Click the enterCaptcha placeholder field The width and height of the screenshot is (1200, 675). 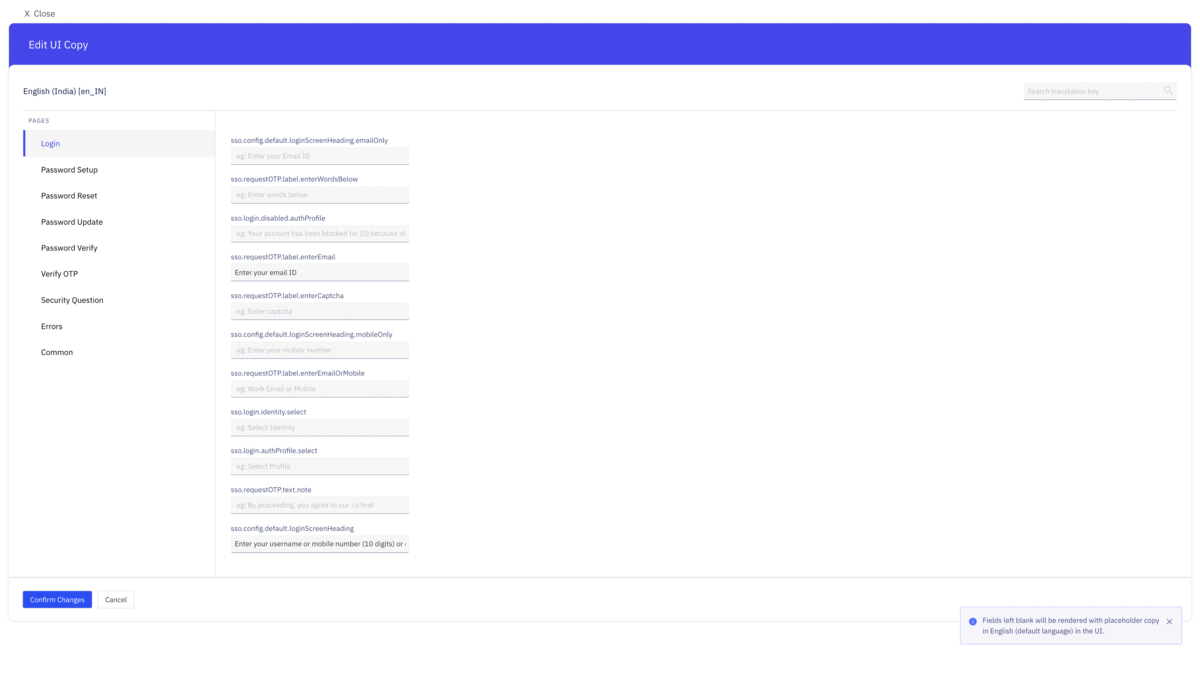[x=319, y=311]
